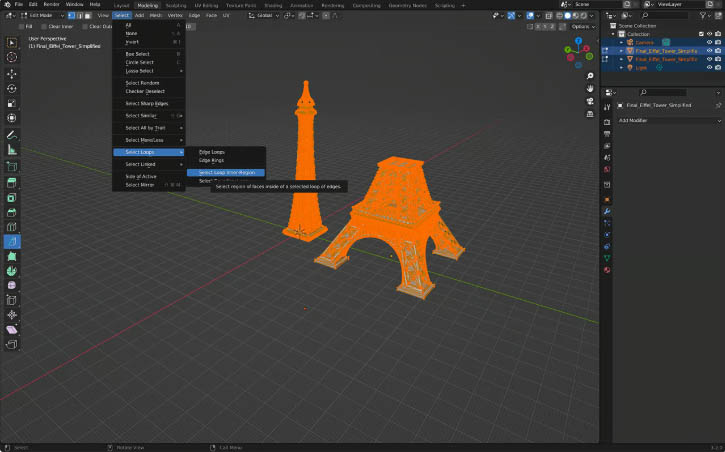The height and width of the screenshot is (452, 725).
Task: Click the pan hand viewport icon
Action: pos(591,89)
